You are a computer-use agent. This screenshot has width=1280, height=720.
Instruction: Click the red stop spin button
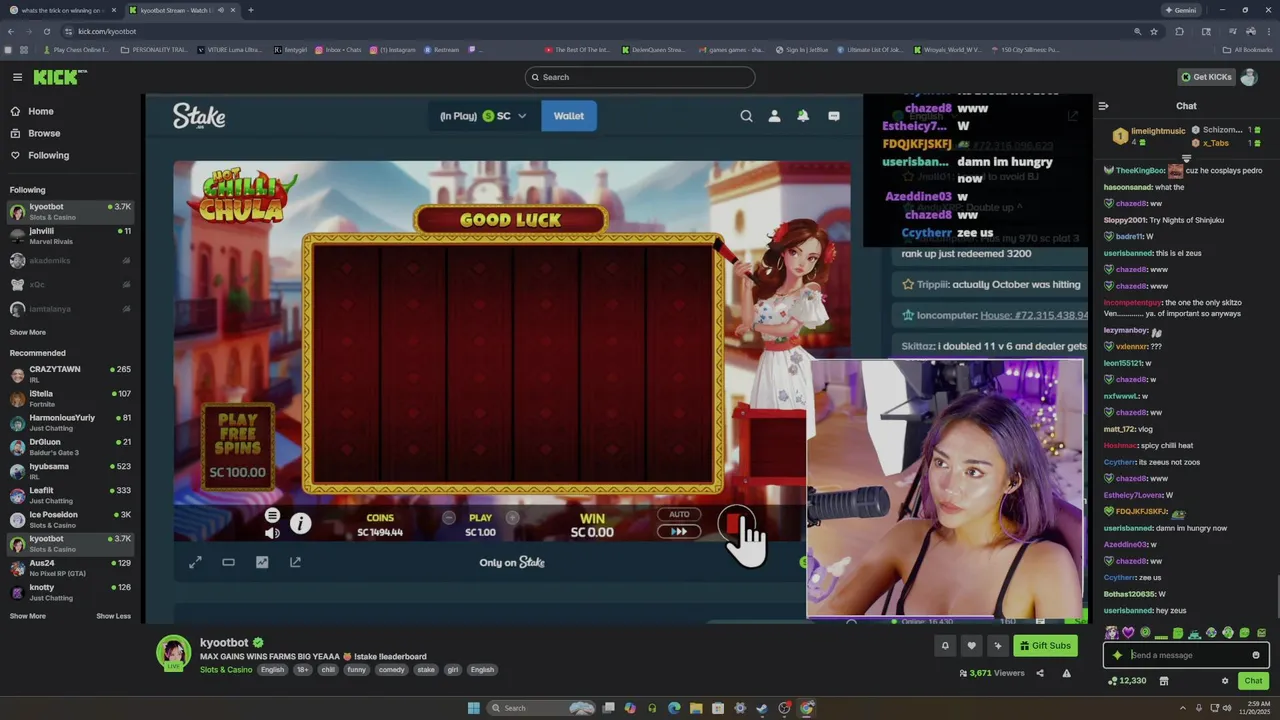click(735, 523)
